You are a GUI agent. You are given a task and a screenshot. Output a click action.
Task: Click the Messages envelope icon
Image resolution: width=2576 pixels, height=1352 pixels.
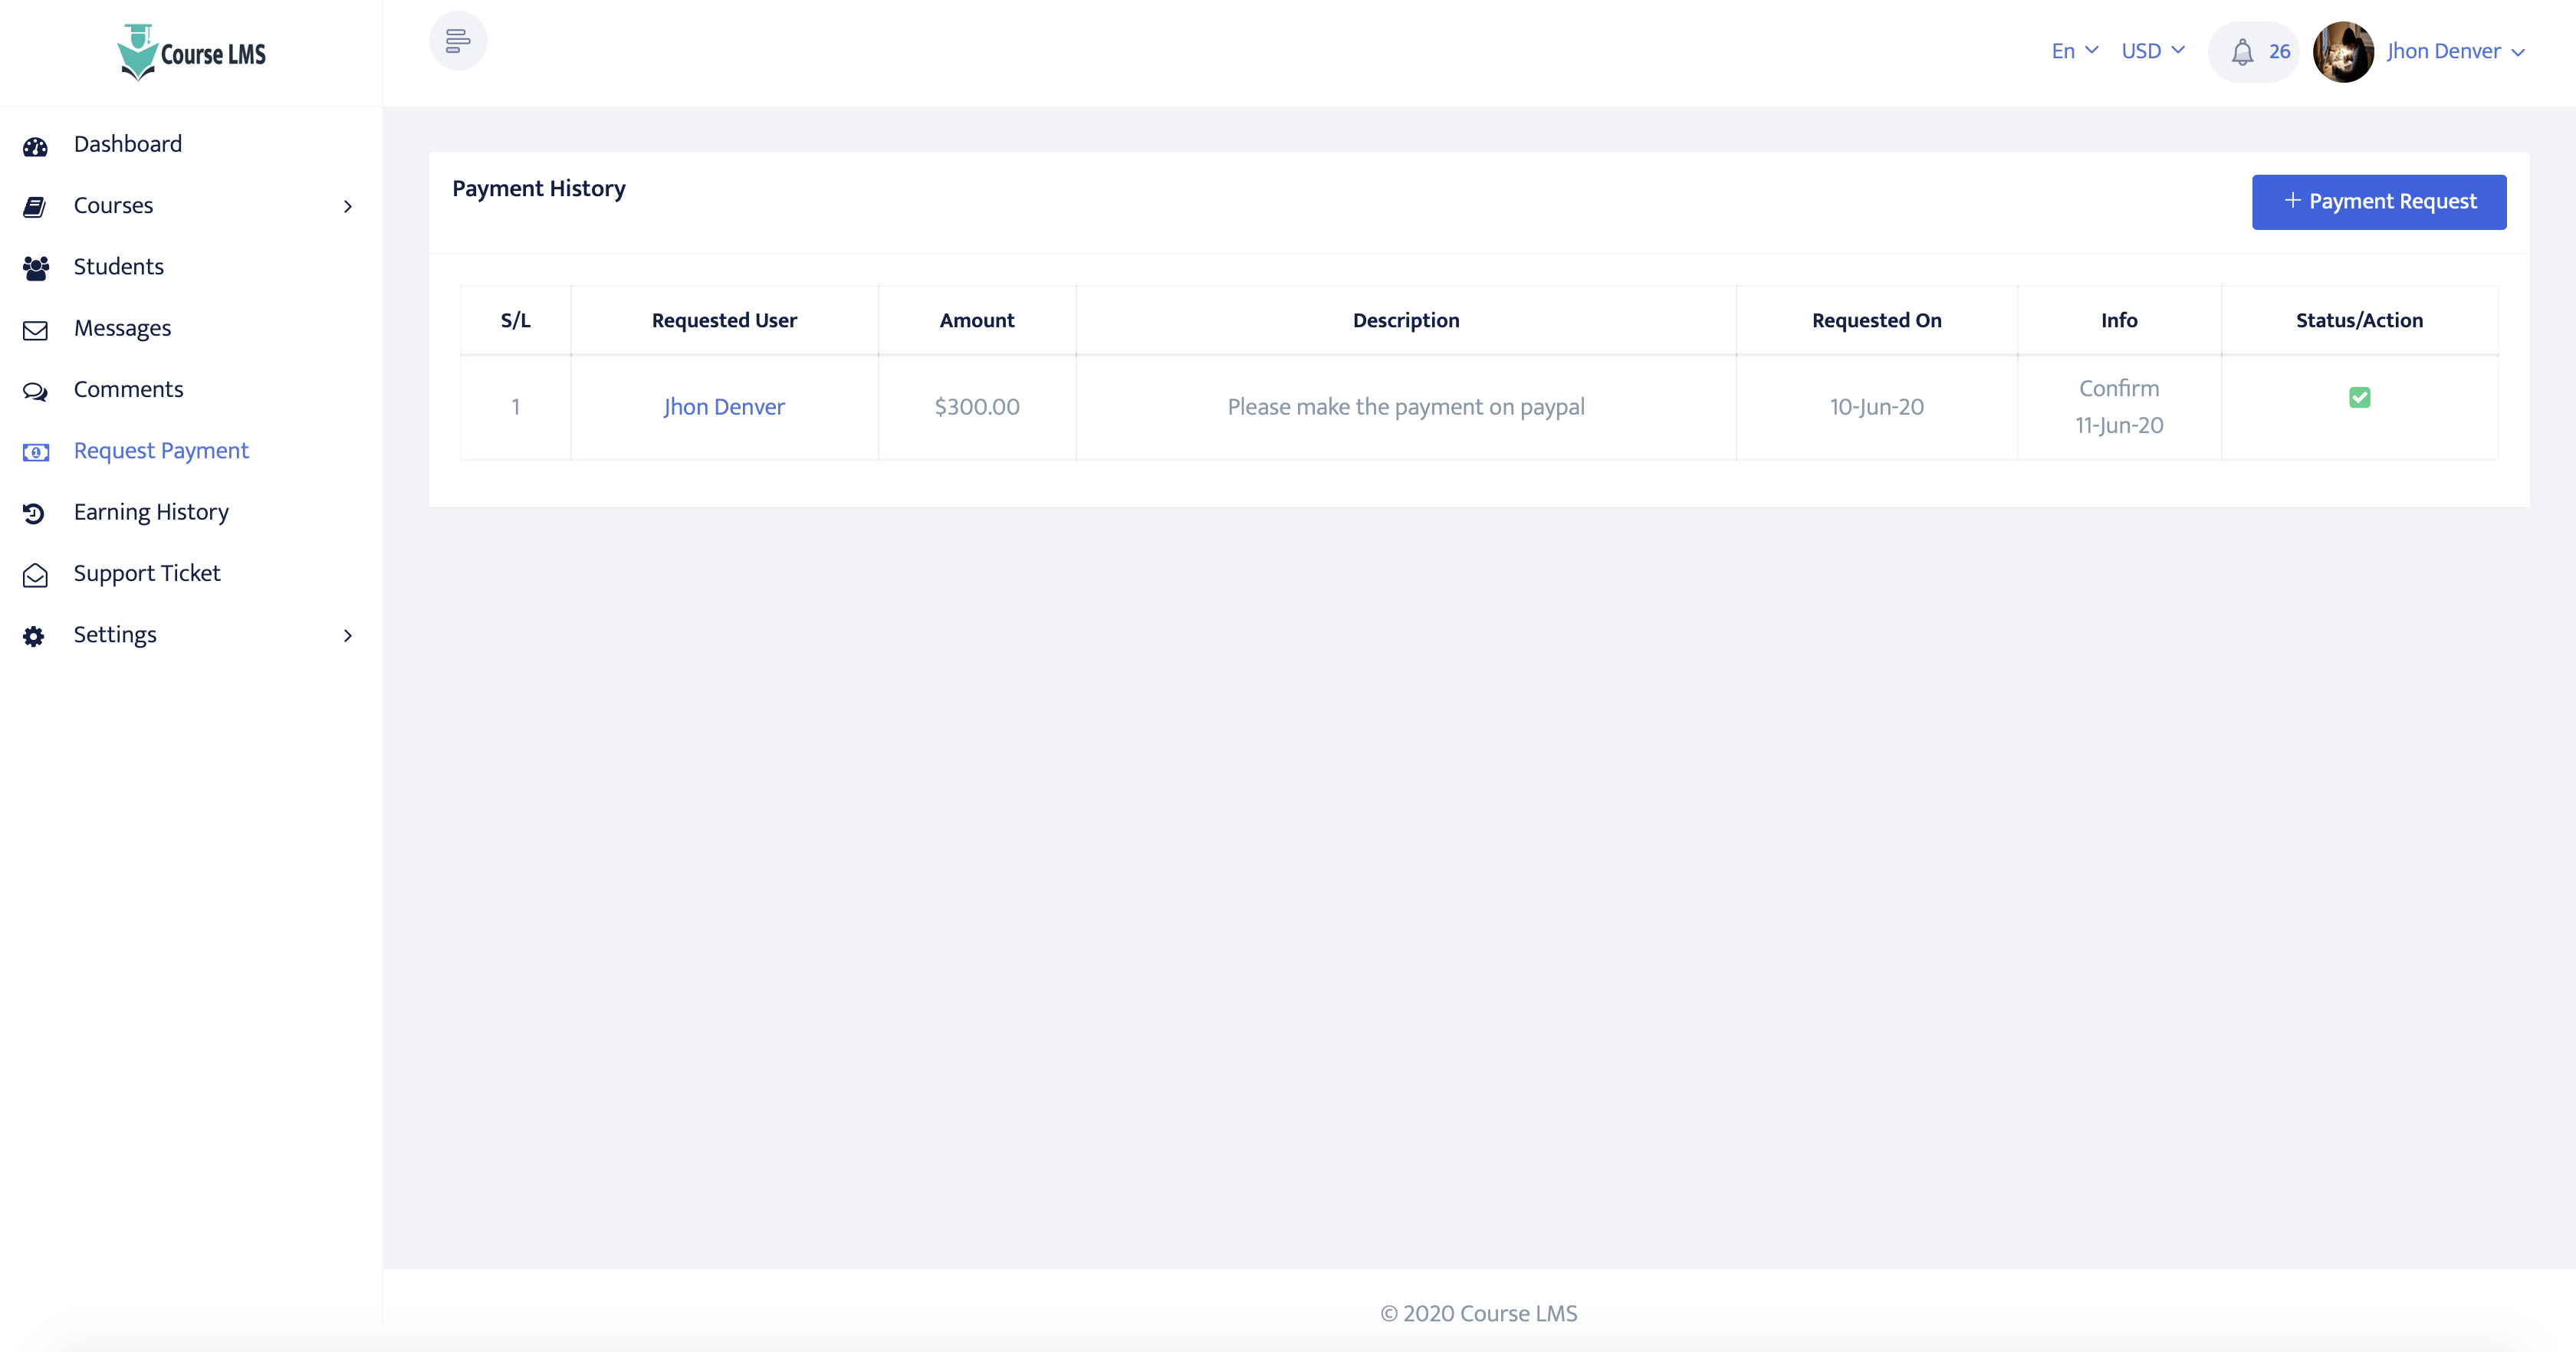[35, 330]
